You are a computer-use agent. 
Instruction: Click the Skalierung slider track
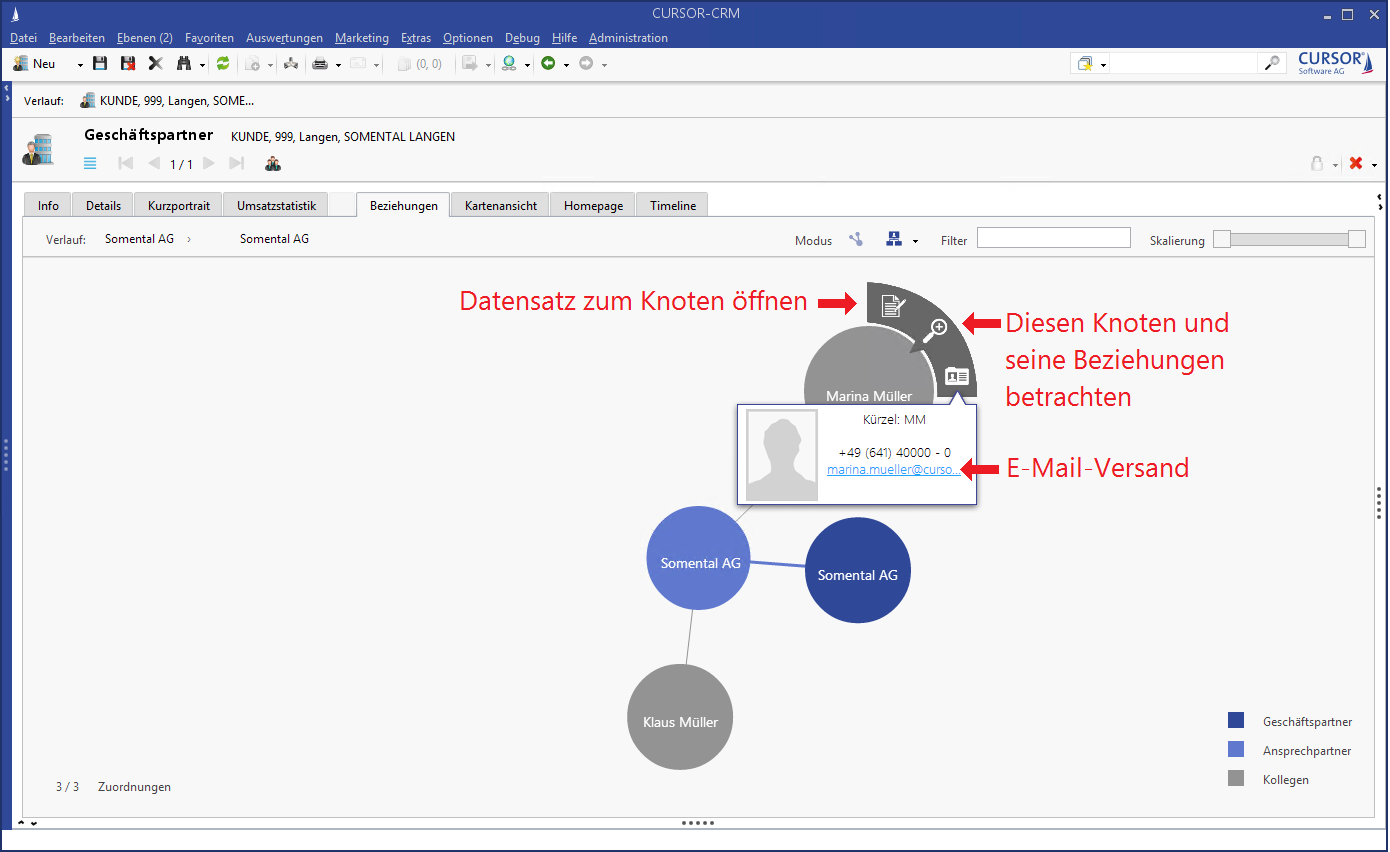pos(1288,240)
